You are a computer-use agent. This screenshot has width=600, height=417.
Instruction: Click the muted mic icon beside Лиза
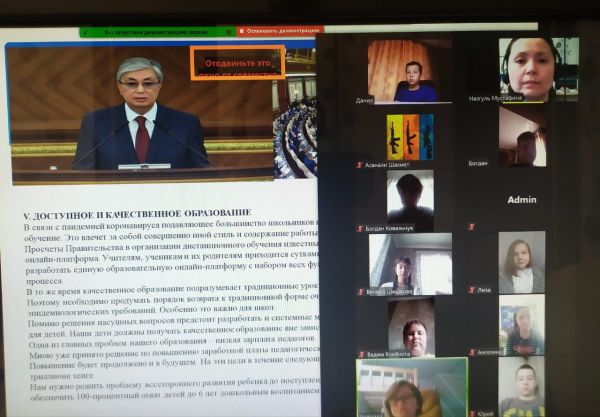(x=471, y=289)
